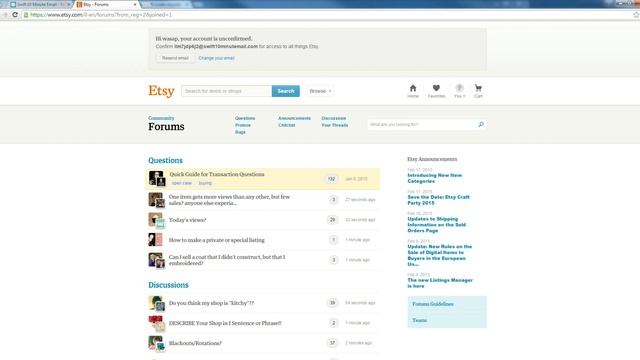Open the You account dropdown
Image resolution: width=640 pixels, height=360 pixels.
pos(460,91)
